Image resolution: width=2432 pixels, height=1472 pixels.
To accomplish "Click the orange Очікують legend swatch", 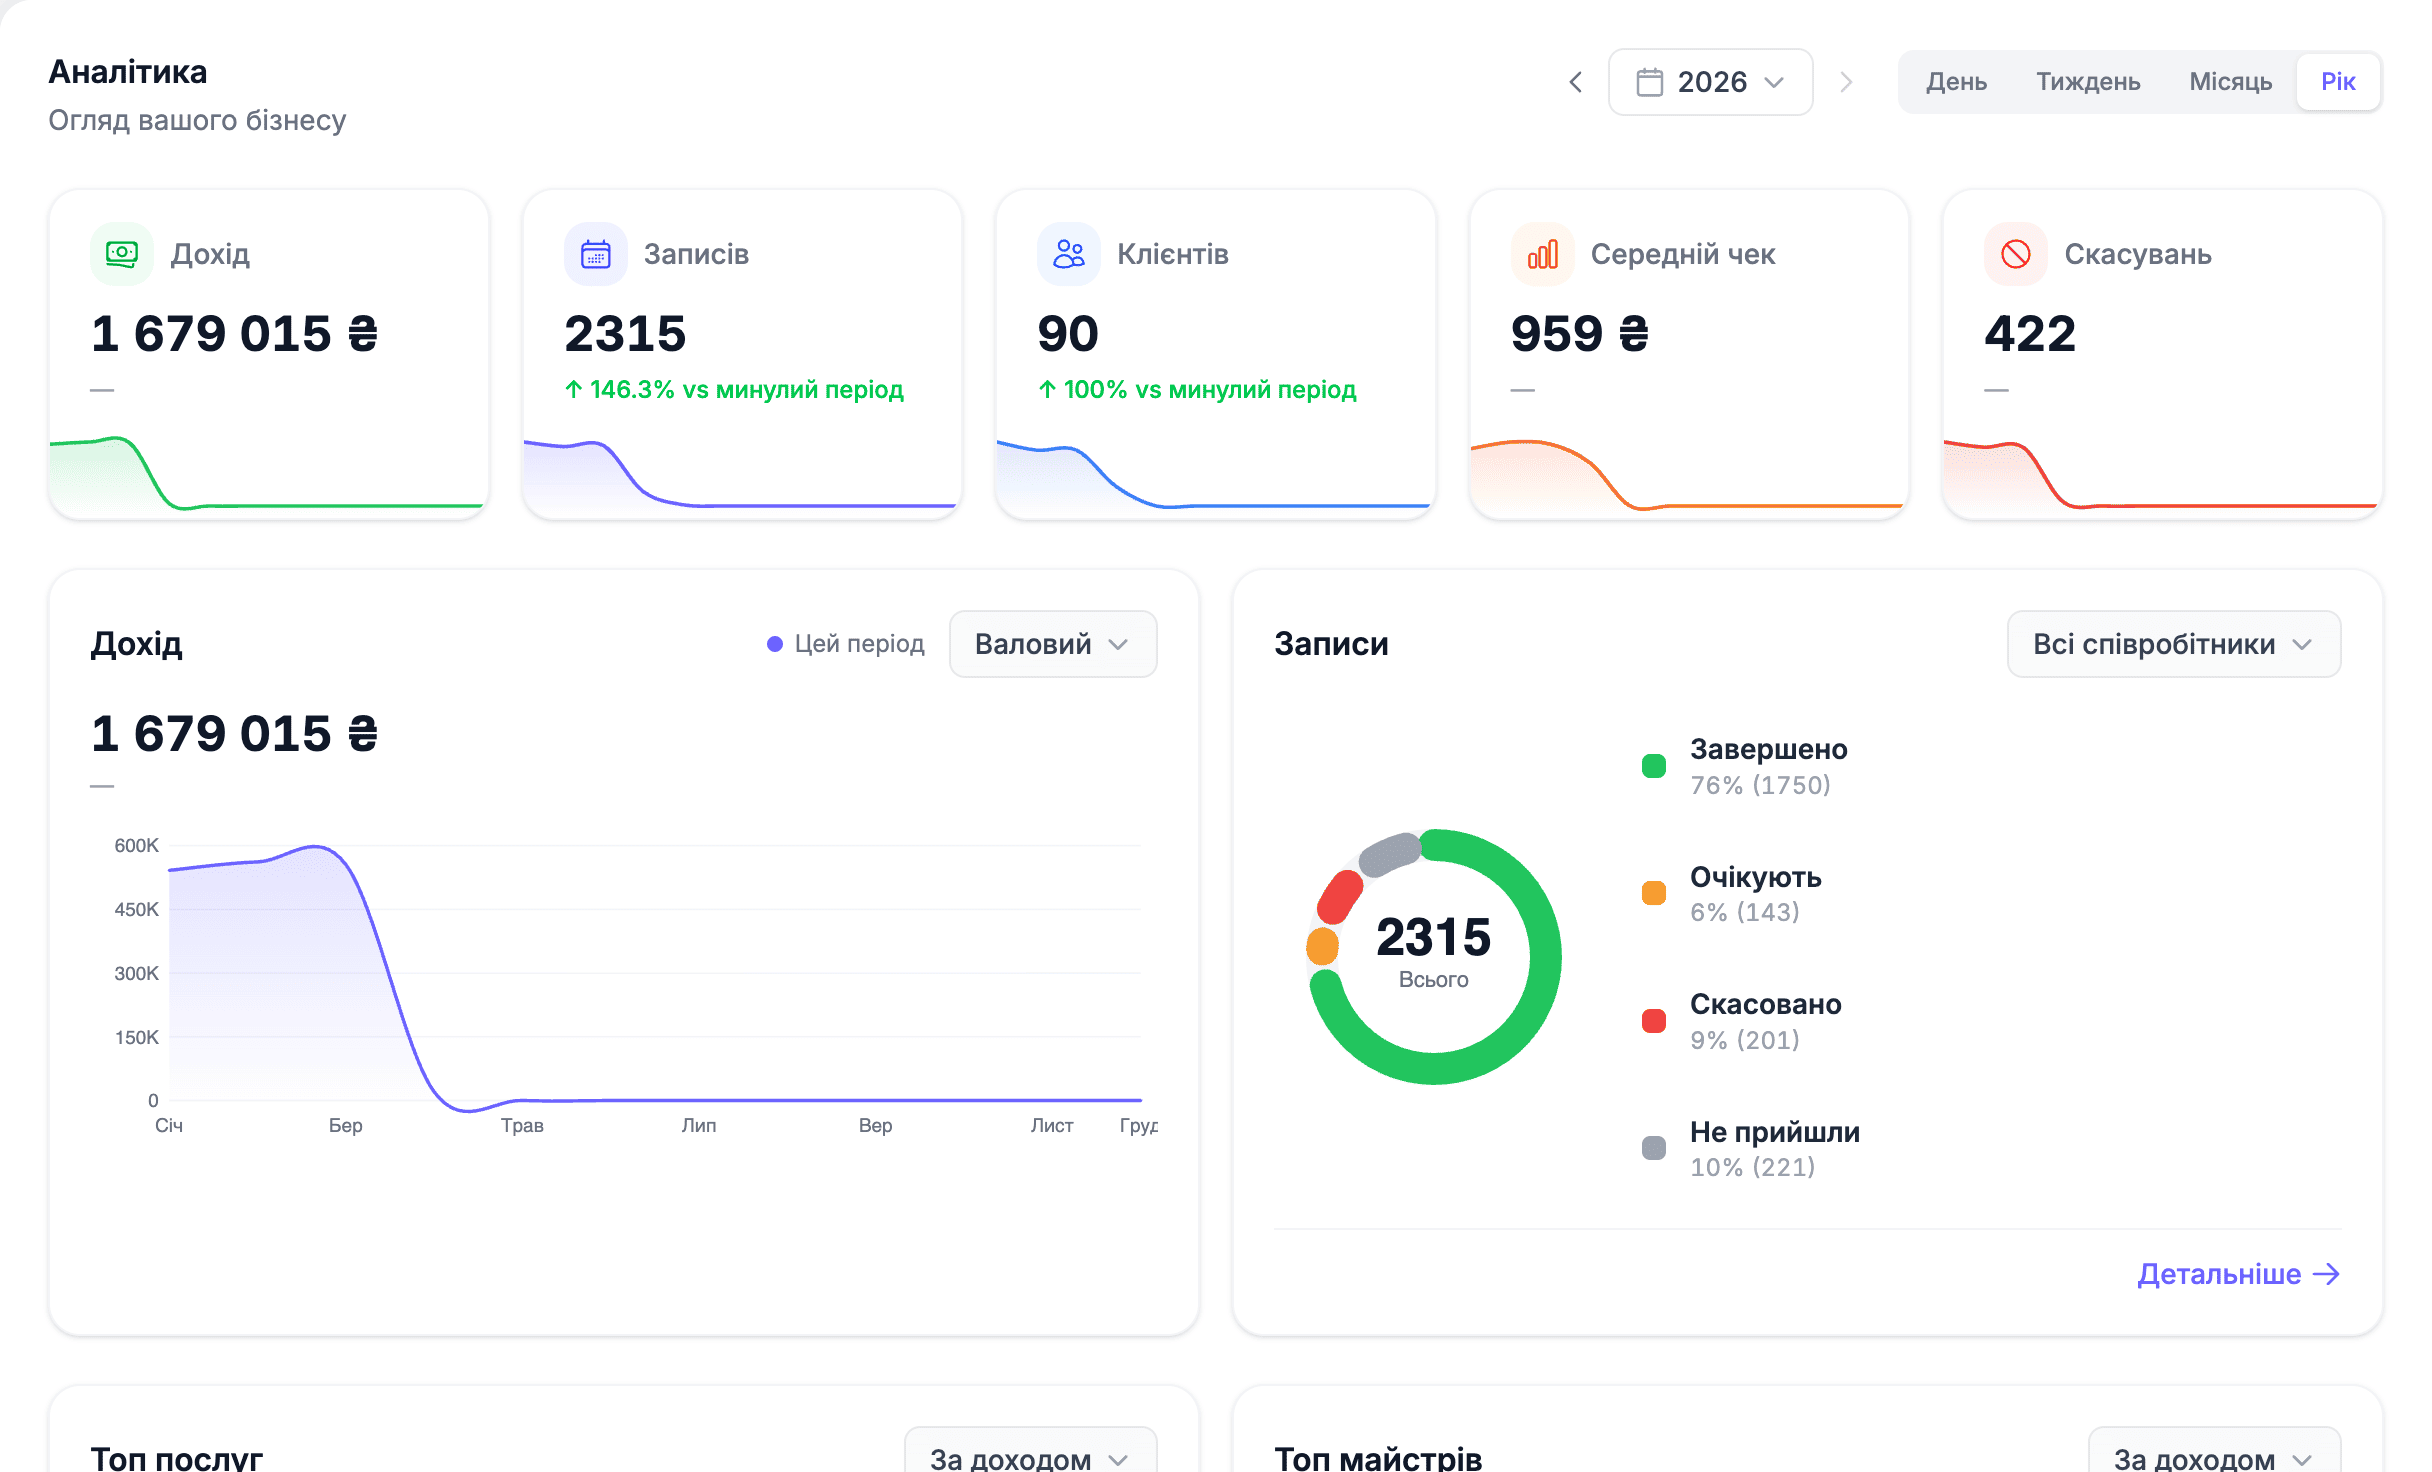I will (1654, 893).
